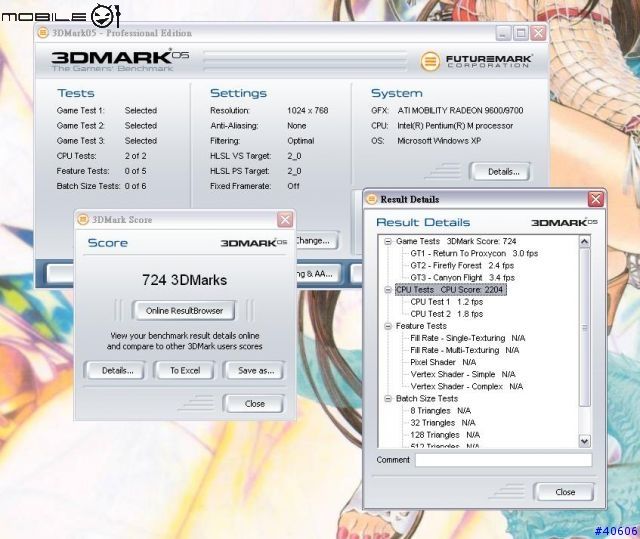Viewport: 640px width, 539px height.
Task: Select Vertex Shader - Complex row
Action: pos(467,387)
